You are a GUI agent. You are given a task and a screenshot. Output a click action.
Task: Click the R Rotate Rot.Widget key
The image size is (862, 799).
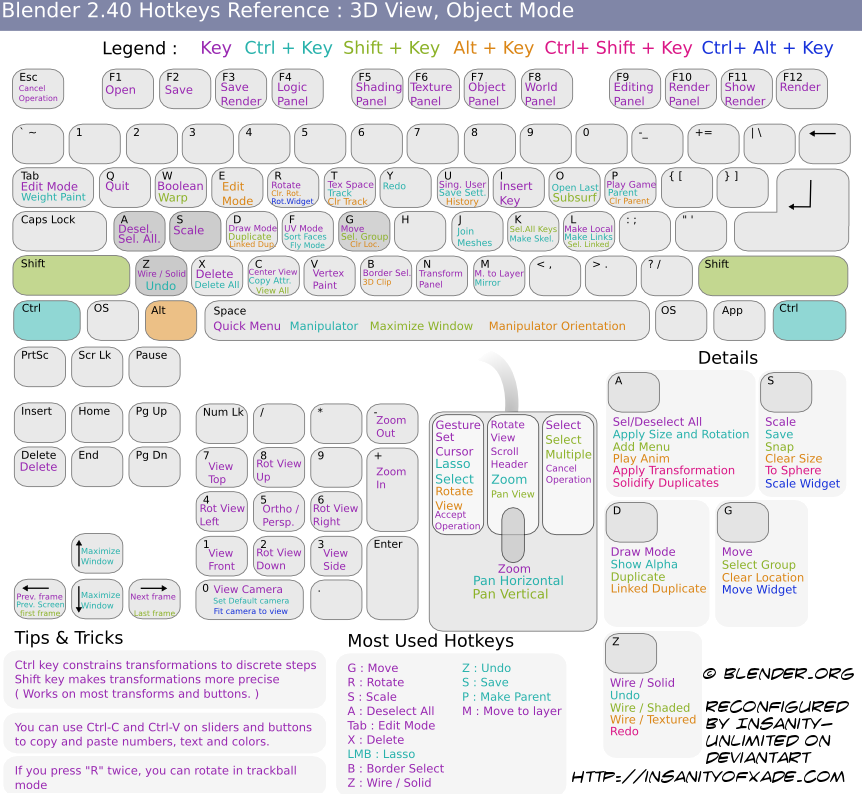pyautogui.click(x=293, y=188)
